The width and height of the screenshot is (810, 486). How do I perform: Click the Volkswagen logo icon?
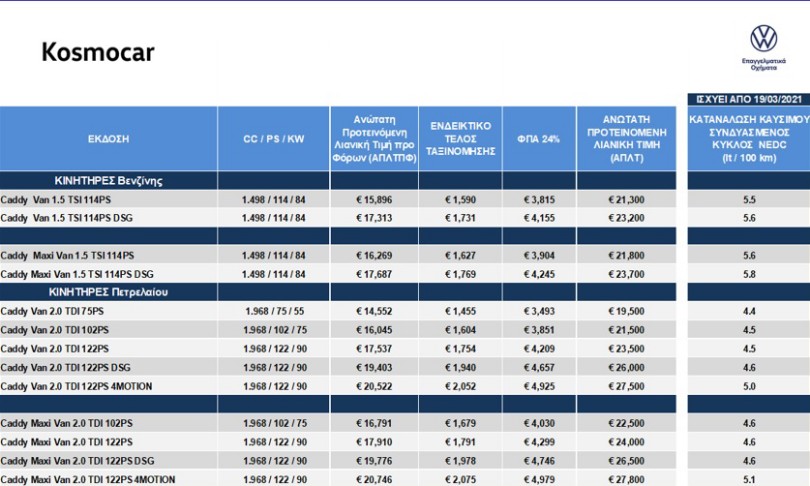pyautogui.click(x=764, y=38)
